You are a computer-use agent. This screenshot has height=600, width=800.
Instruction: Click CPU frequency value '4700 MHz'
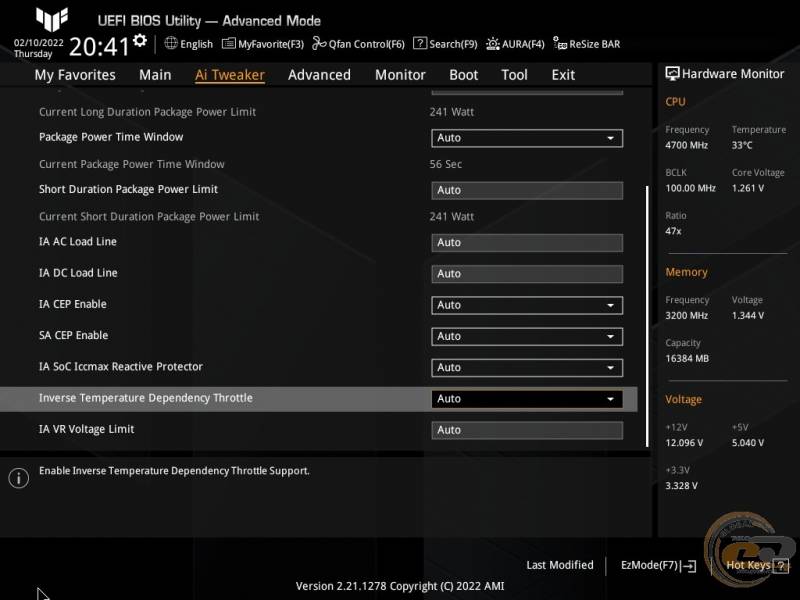tap(686, 145)
